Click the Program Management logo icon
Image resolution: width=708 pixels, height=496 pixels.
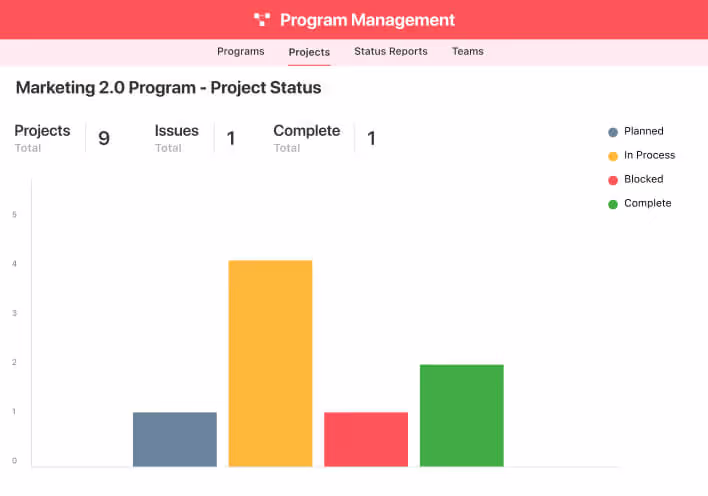(x=262, y=19)
